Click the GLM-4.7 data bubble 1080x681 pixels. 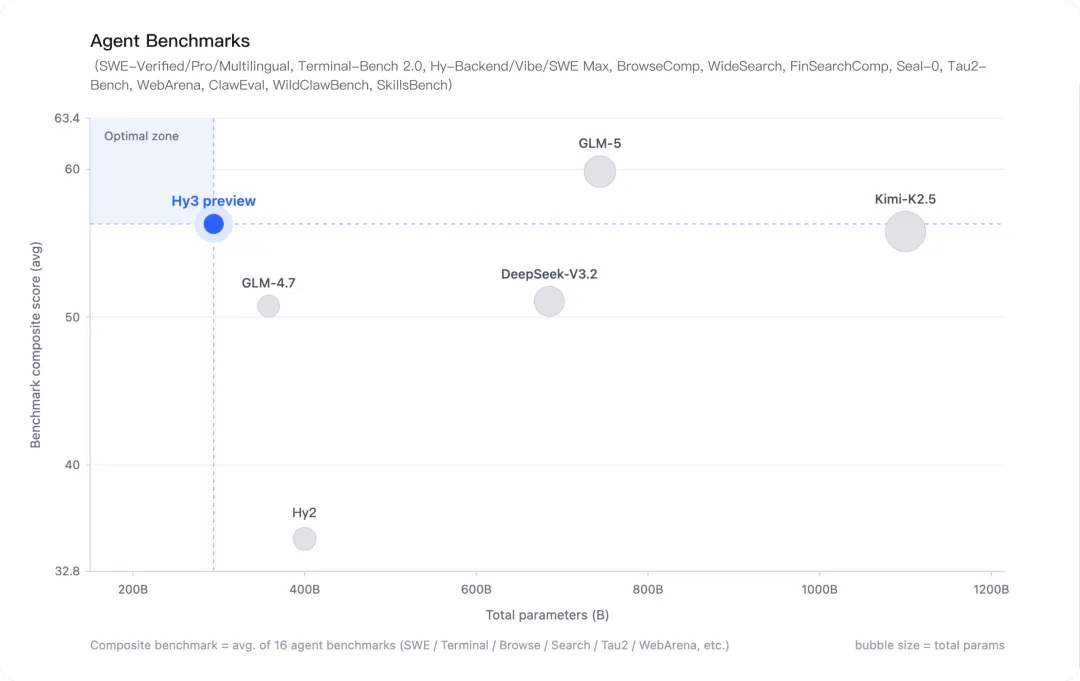(x=268, y=306)
